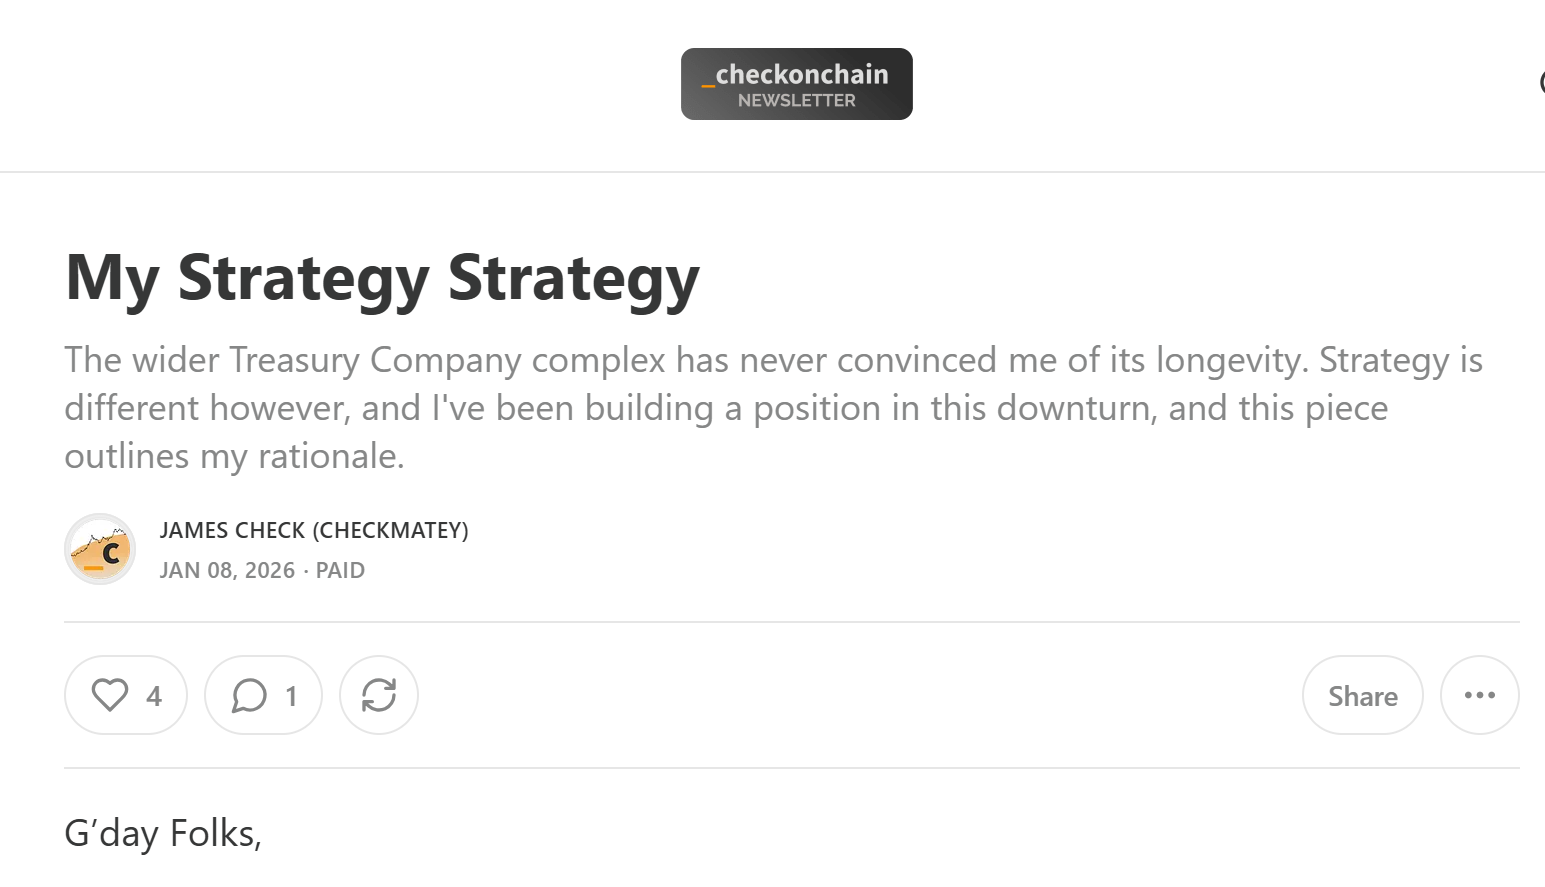The height and width of the screenshot is (887, 1545).
Task: Open the three-dot more options menu
Action: pyautogui.click(x=1479, y=695)
